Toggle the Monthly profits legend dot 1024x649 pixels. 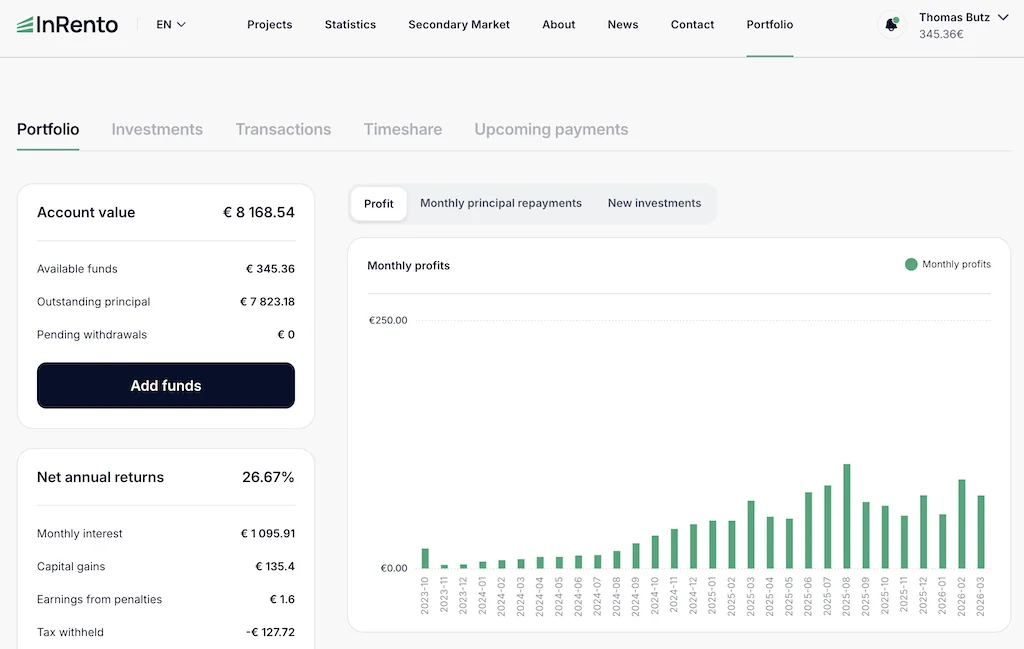click(911, 264)
